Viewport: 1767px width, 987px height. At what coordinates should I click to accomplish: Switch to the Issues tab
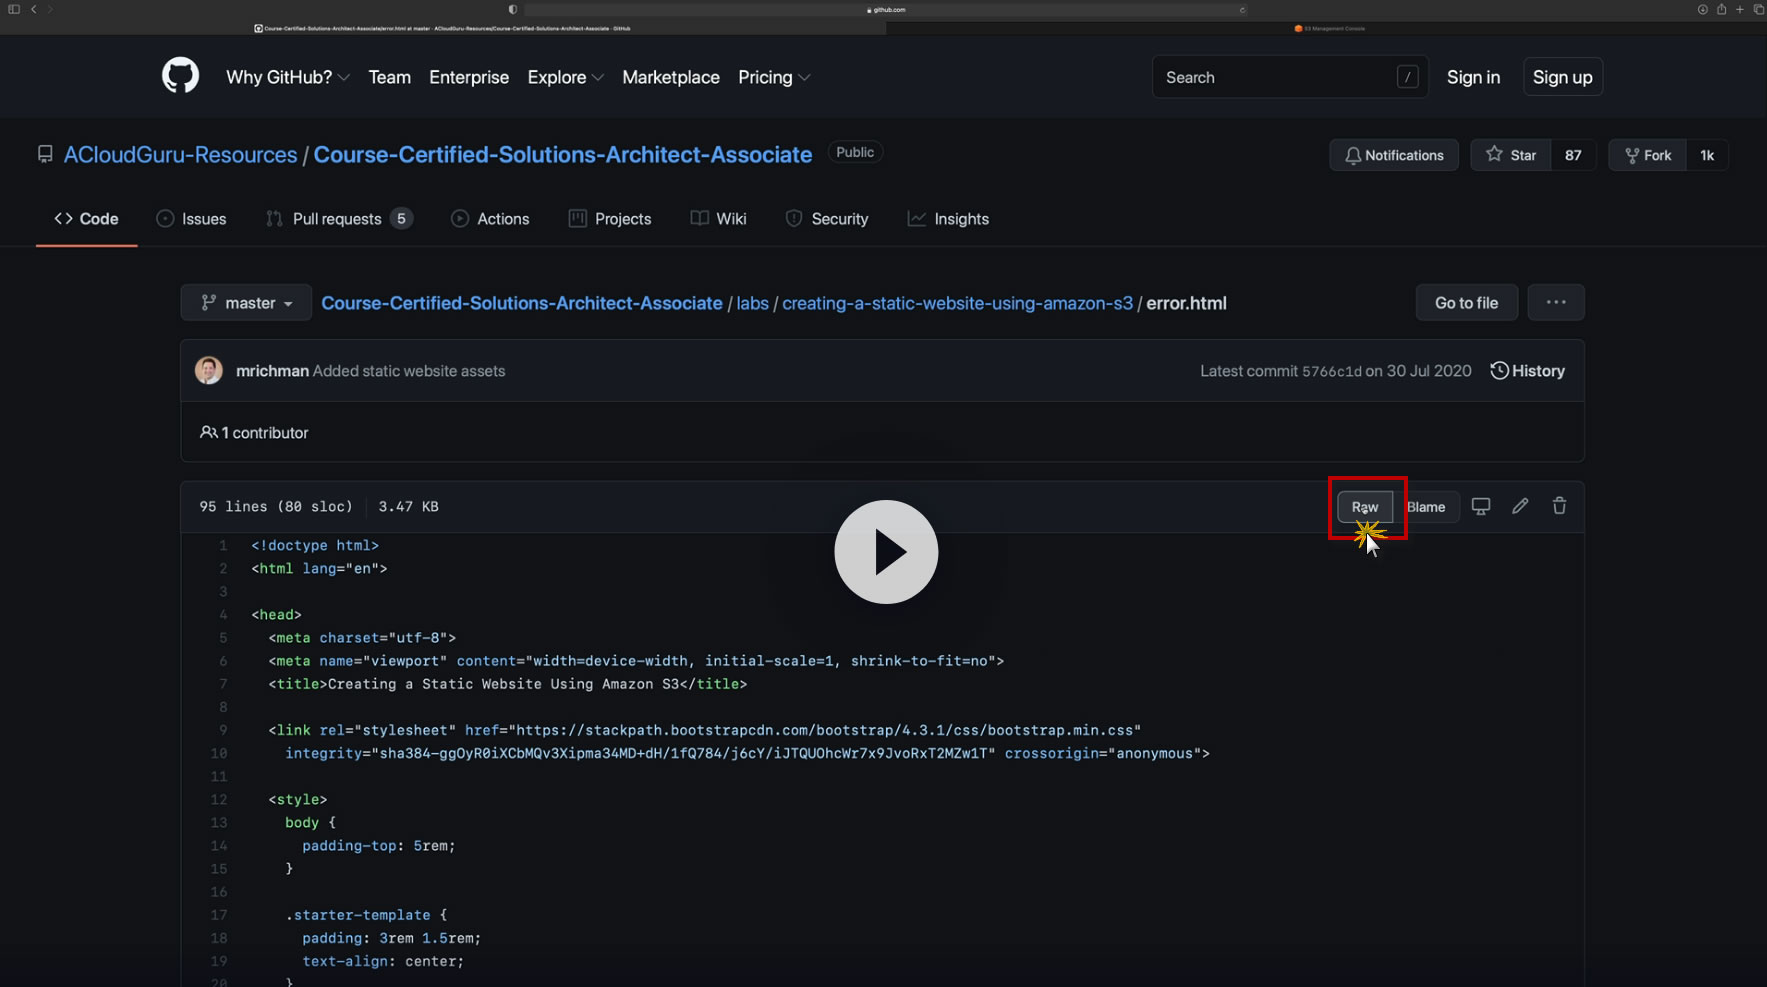pos(192,219)
